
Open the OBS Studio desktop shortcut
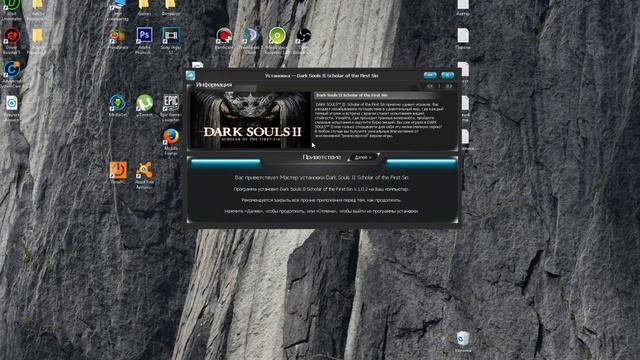[302, 40]
